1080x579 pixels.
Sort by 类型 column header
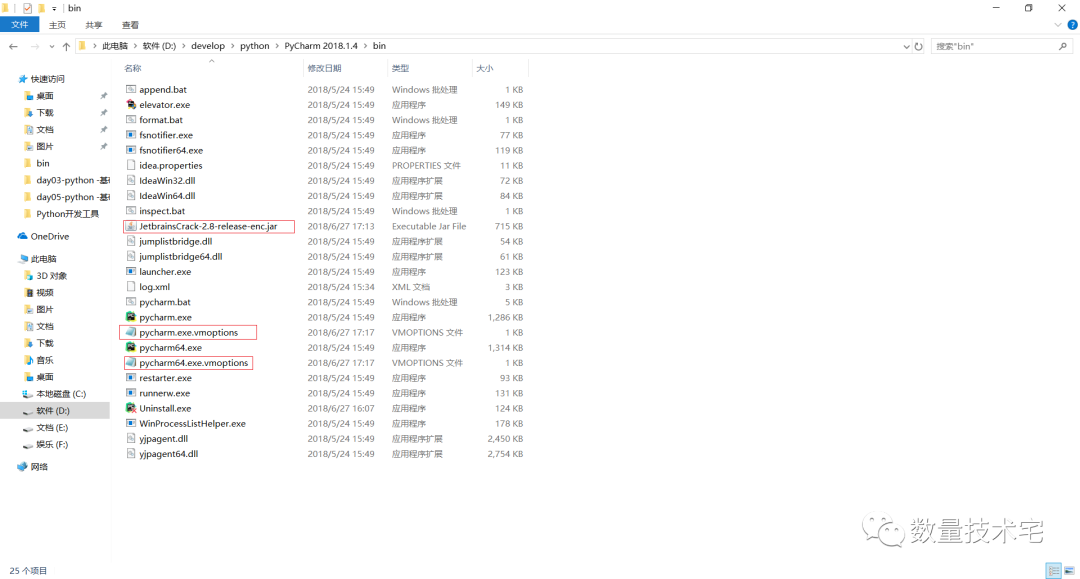point(400,68)
